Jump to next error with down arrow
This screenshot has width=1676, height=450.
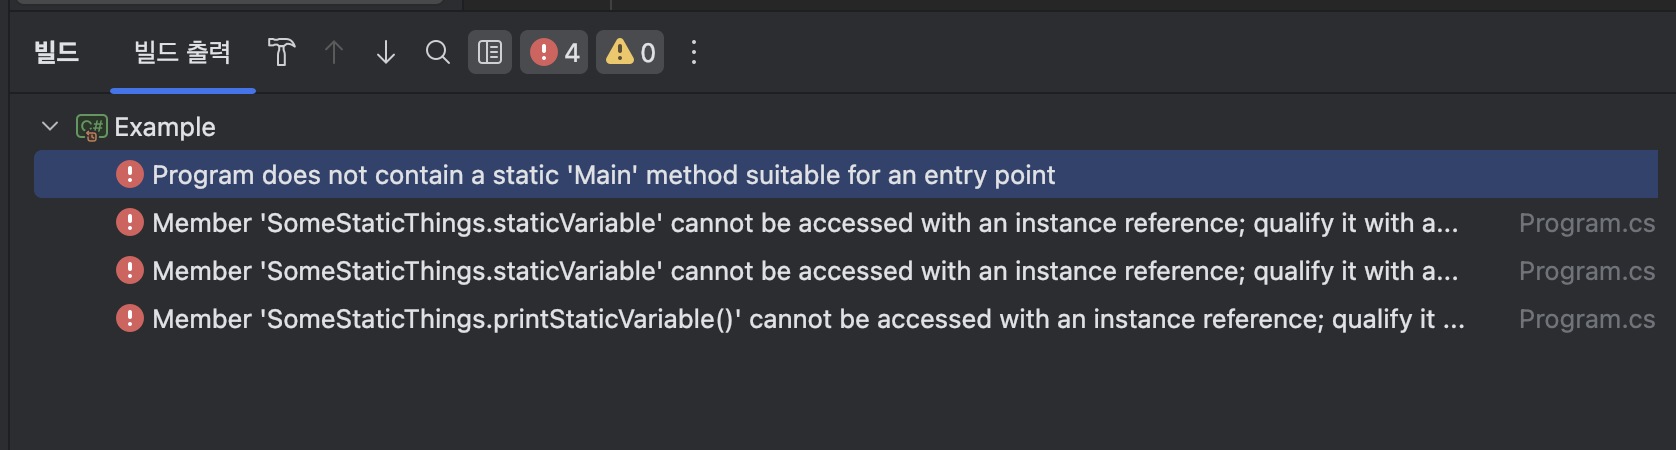tap(386, 52)
